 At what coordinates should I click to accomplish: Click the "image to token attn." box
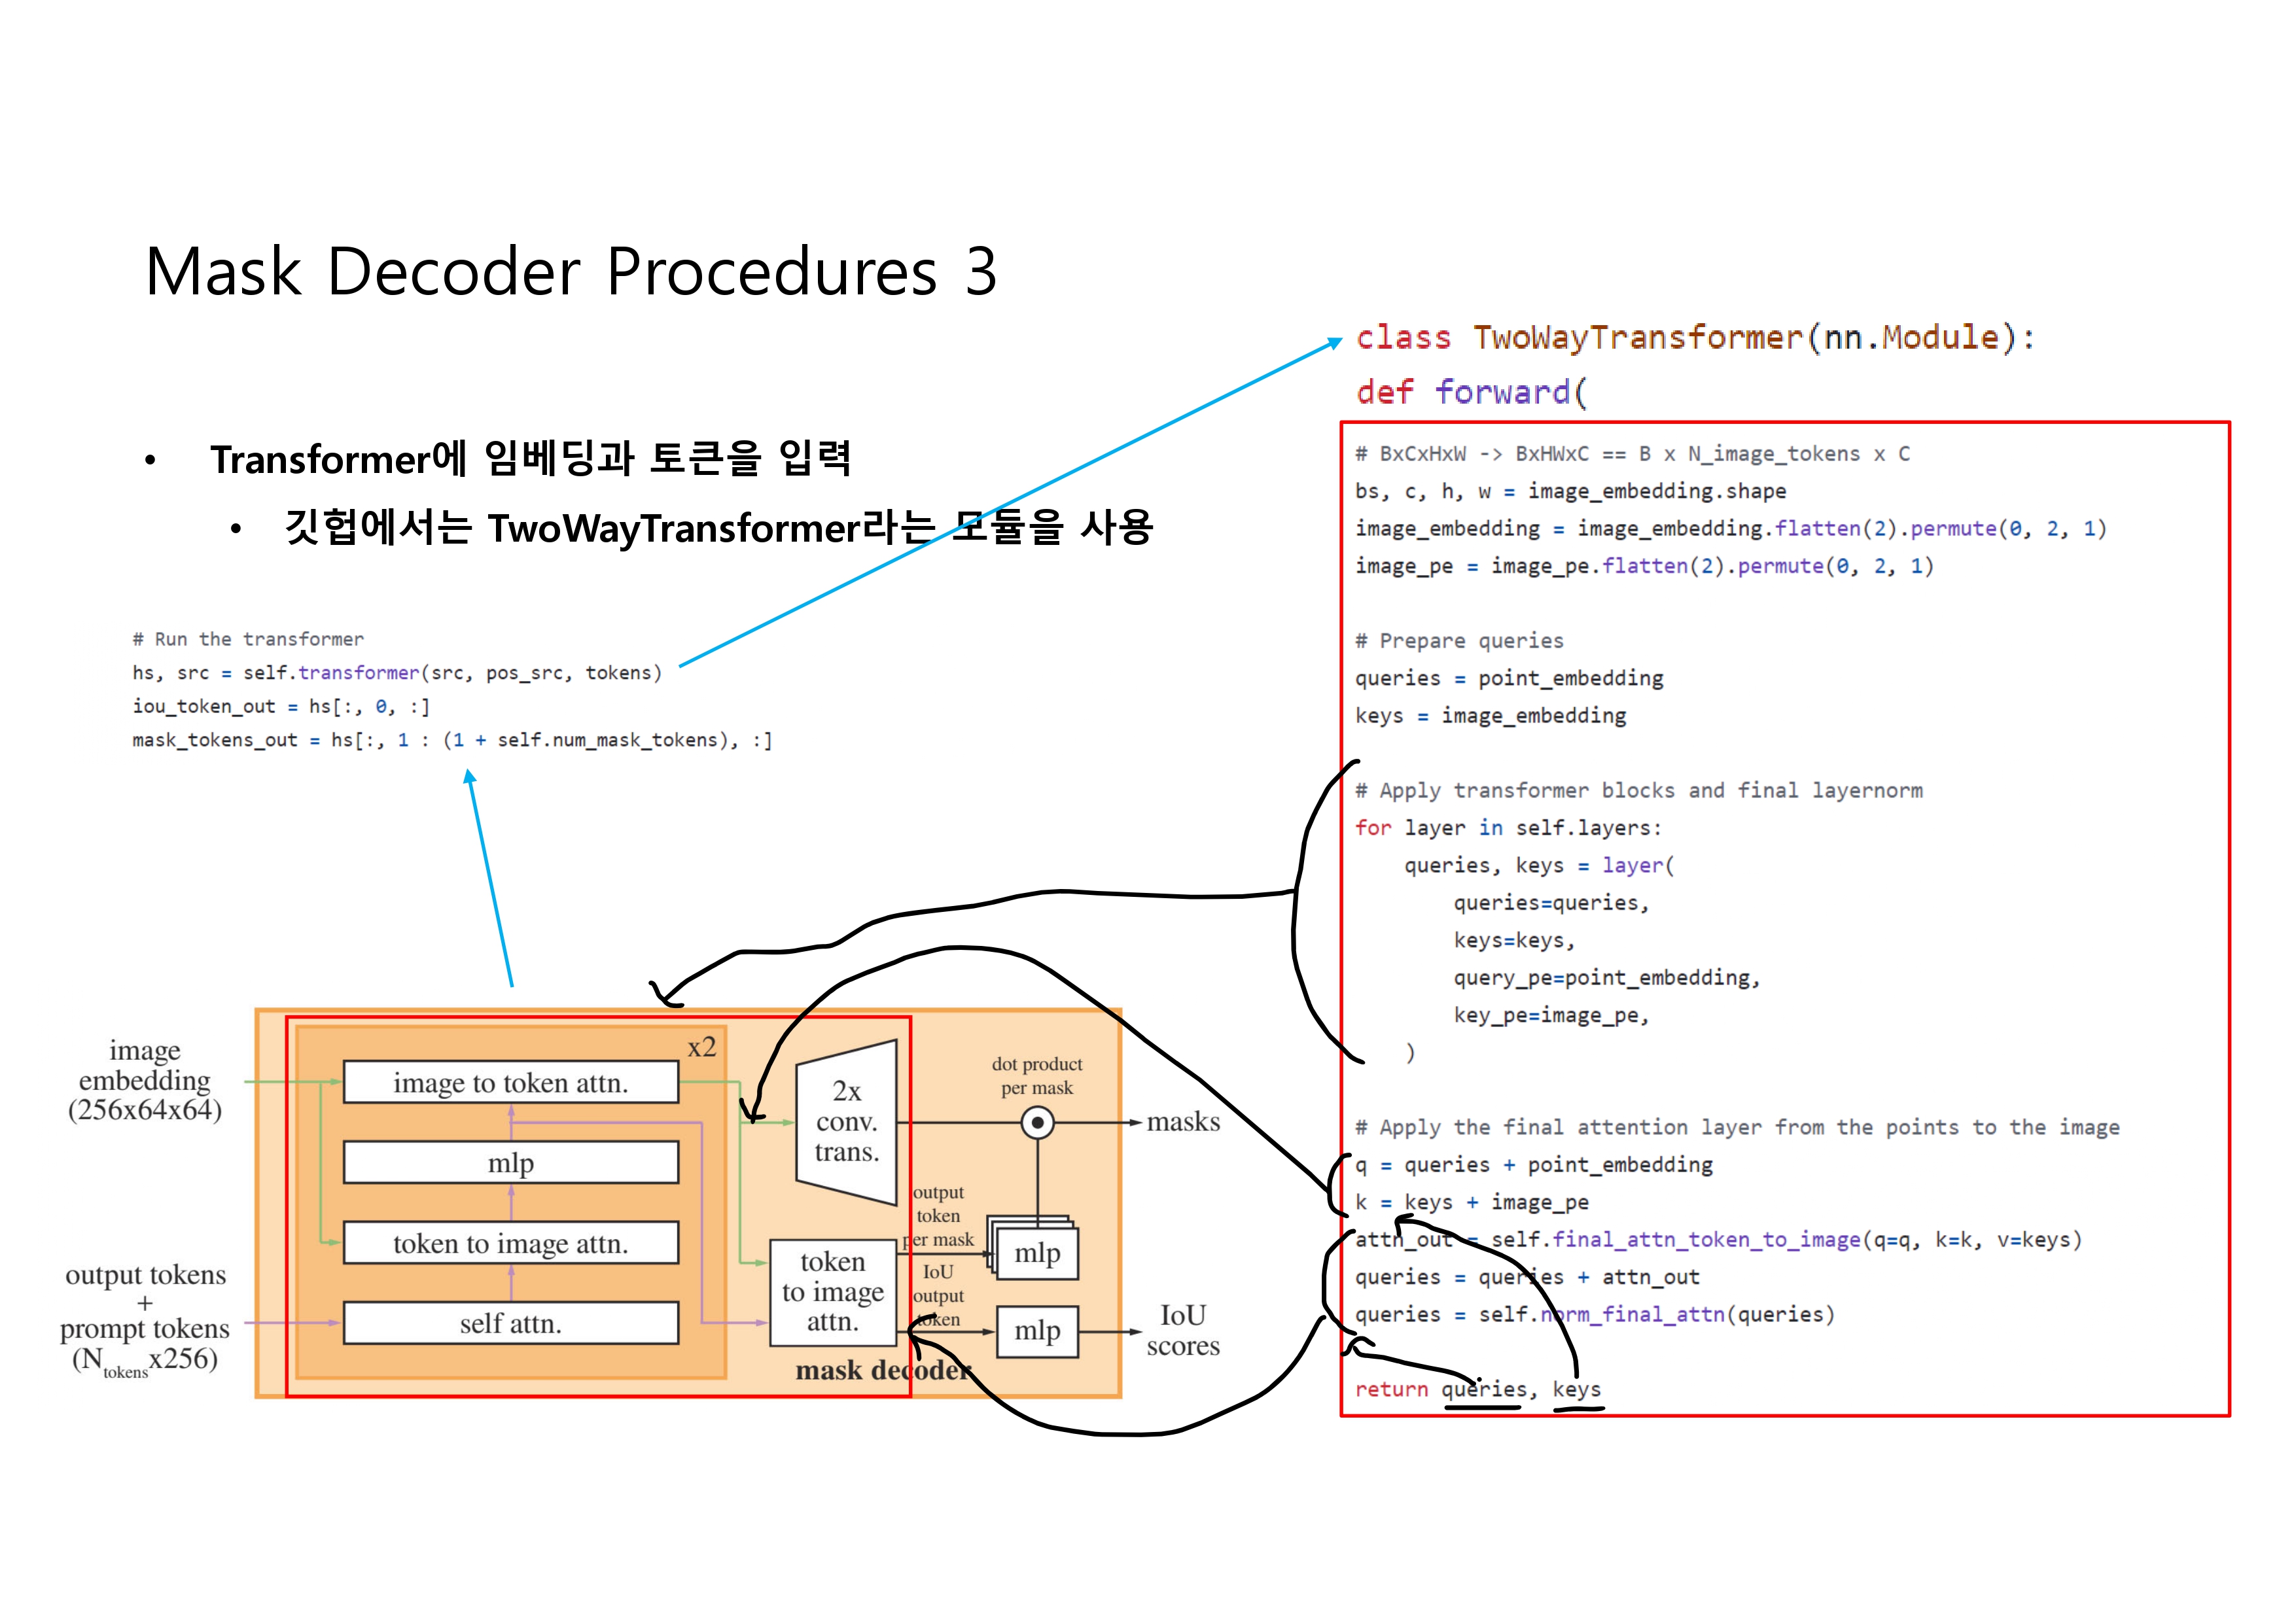(x=511, y=1083)
